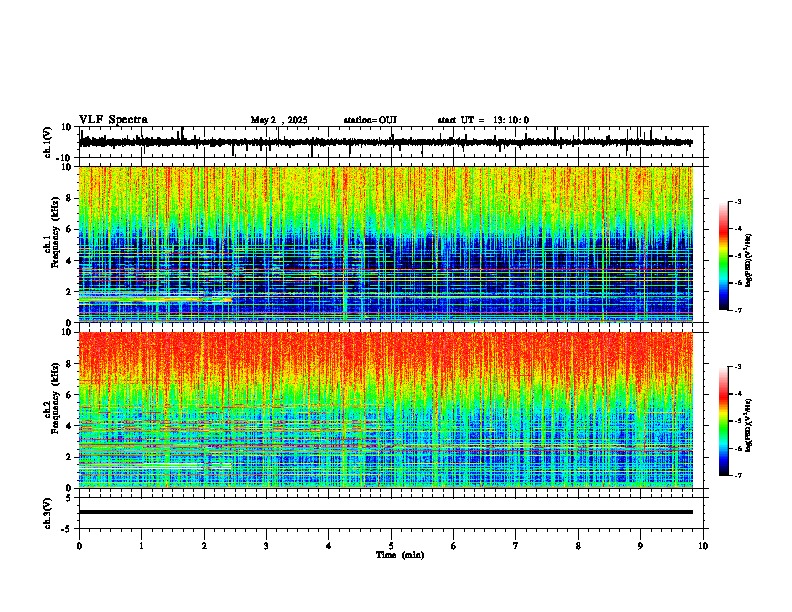This screenshot has height=612, width=792.
Task: Click the ch.2 colorbar "log(PSD)(V²/Hz)" label
Action: pos(748,425)
